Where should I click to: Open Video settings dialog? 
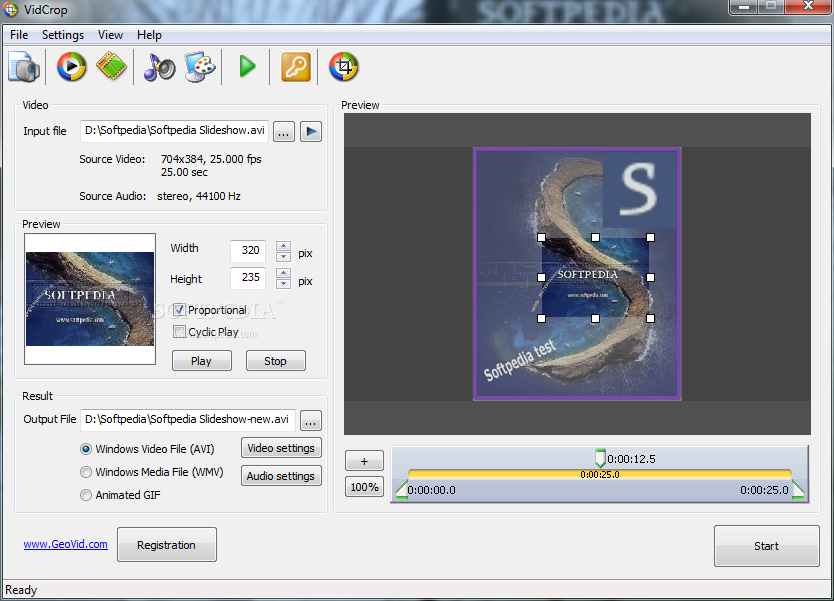click(x=281, y=448)
